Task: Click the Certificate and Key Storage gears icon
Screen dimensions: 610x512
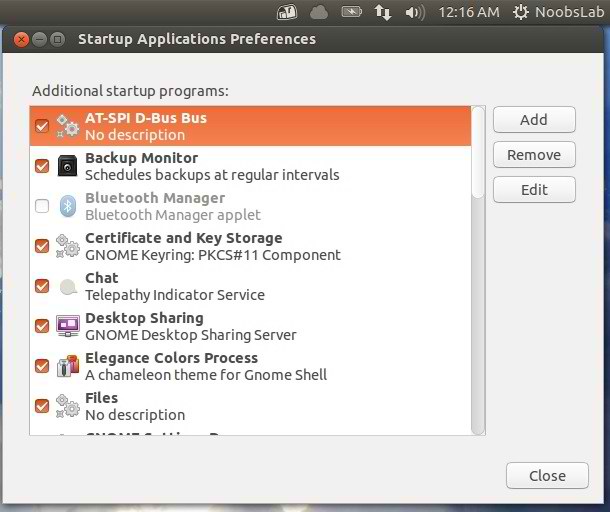Action: (x=68, y=246)
